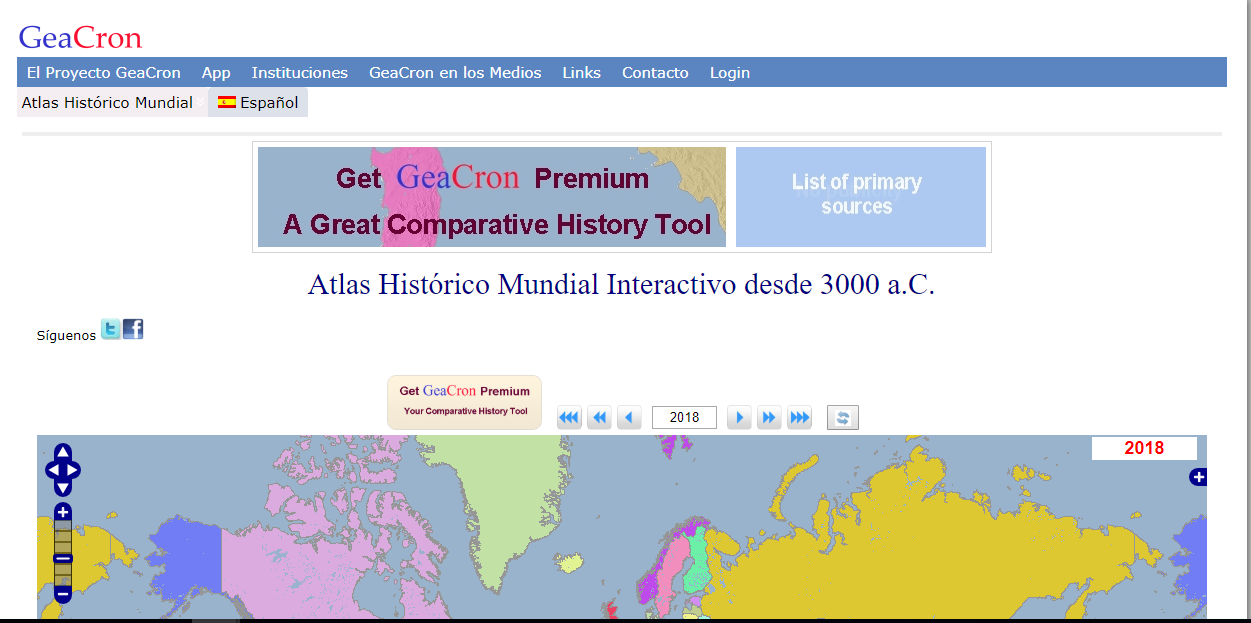Screen dimensions: 1251x623
Task: Select Instituciones in the navigation bar
Action: click(299, 72)
